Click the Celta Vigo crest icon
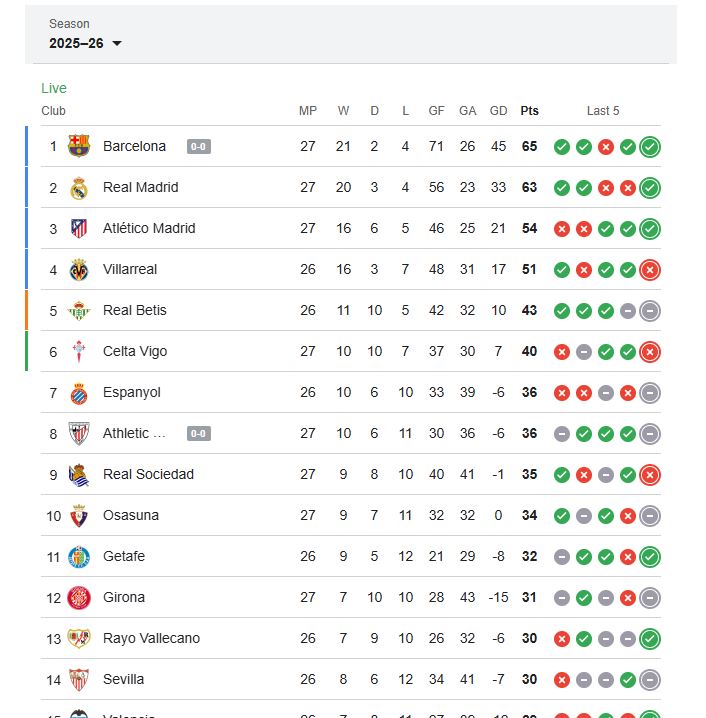Screen dimensions: 706x718 point(79,351)
